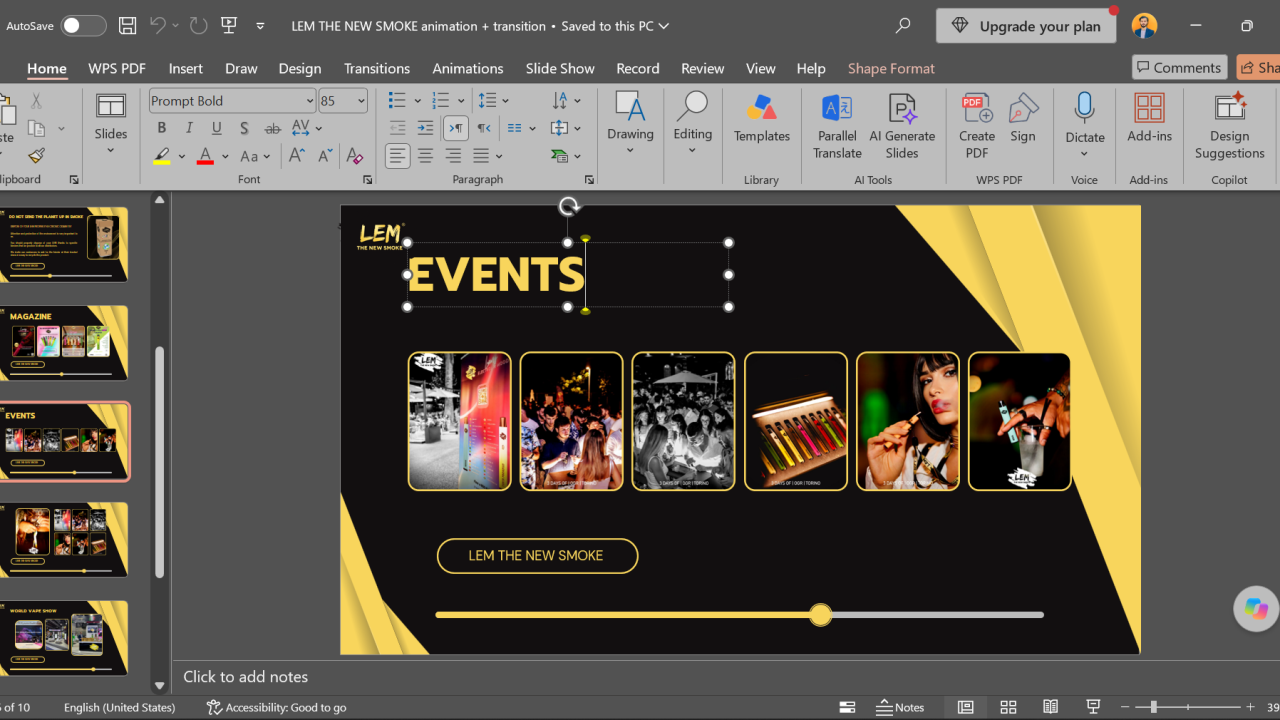Click the Save icon in title bar
This screenshot has height=720, width=1280.
(127, 26)
